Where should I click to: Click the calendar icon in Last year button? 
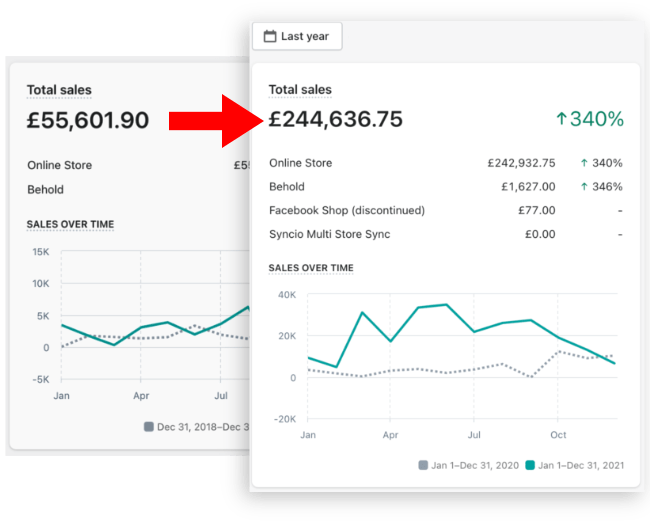pyautogui.click(x=270, y=36)
